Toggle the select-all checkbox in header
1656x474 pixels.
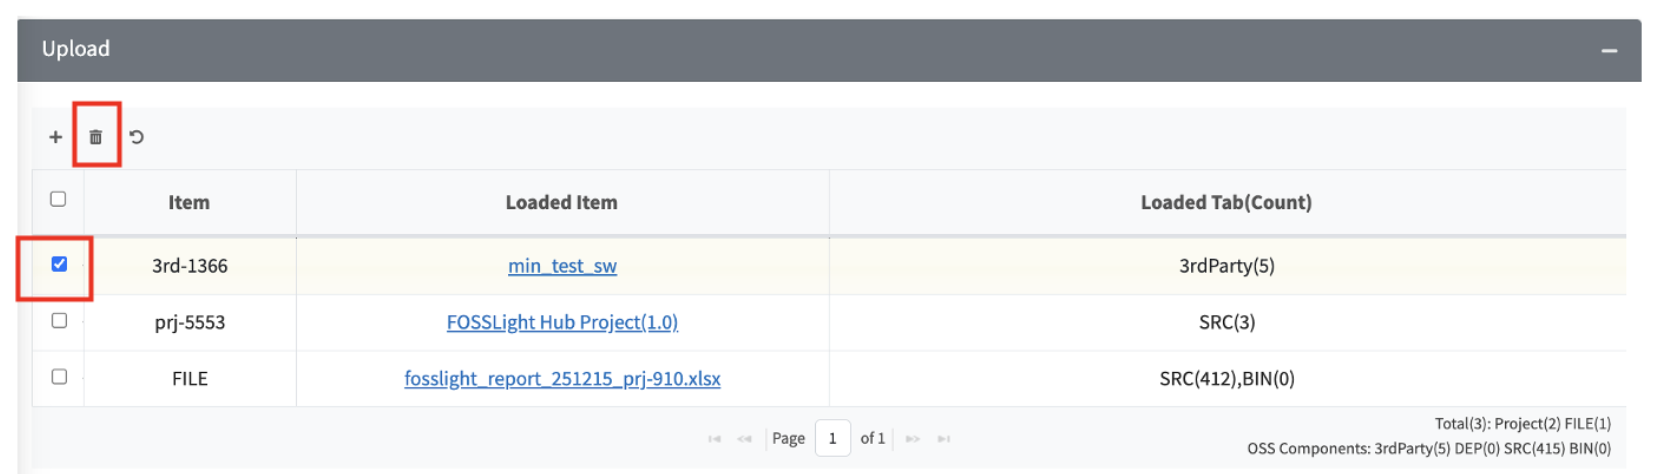[x=58, y=199]
